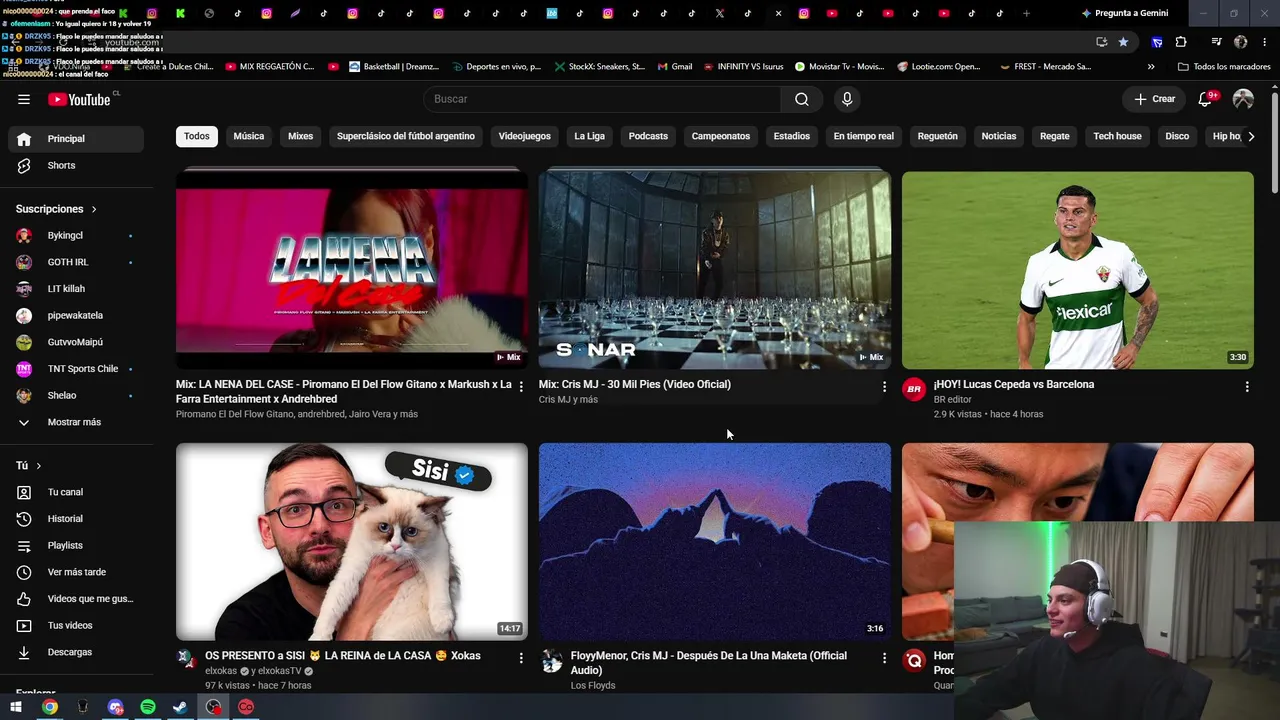
Task: Select the Música filter chip
Action: click(249, 136)
